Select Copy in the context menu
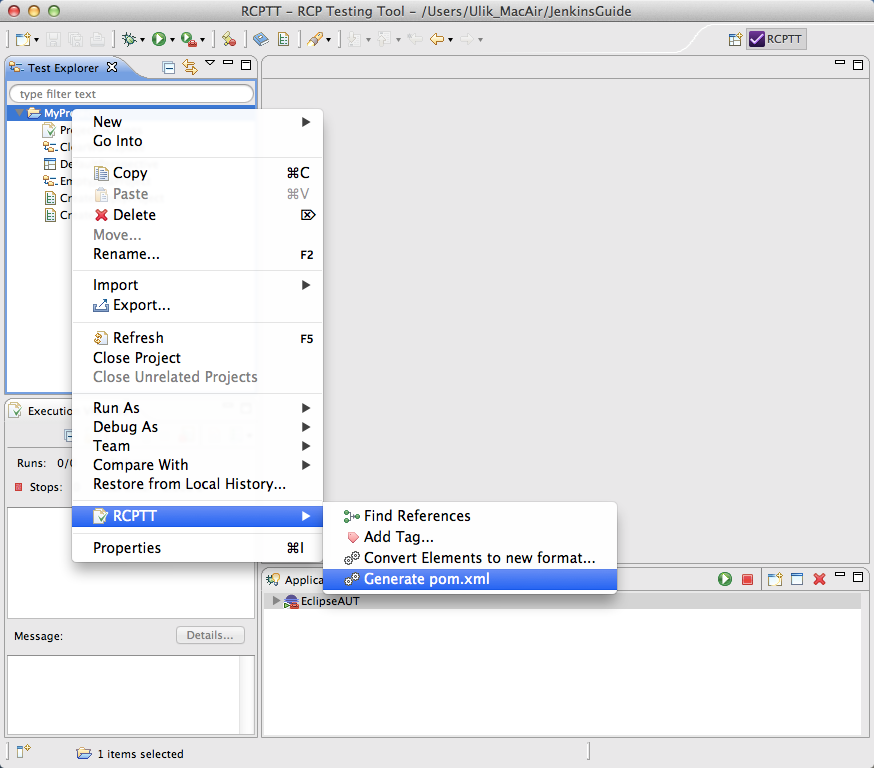The height and width of the screenshot is (768, 874). coord(197,173)
